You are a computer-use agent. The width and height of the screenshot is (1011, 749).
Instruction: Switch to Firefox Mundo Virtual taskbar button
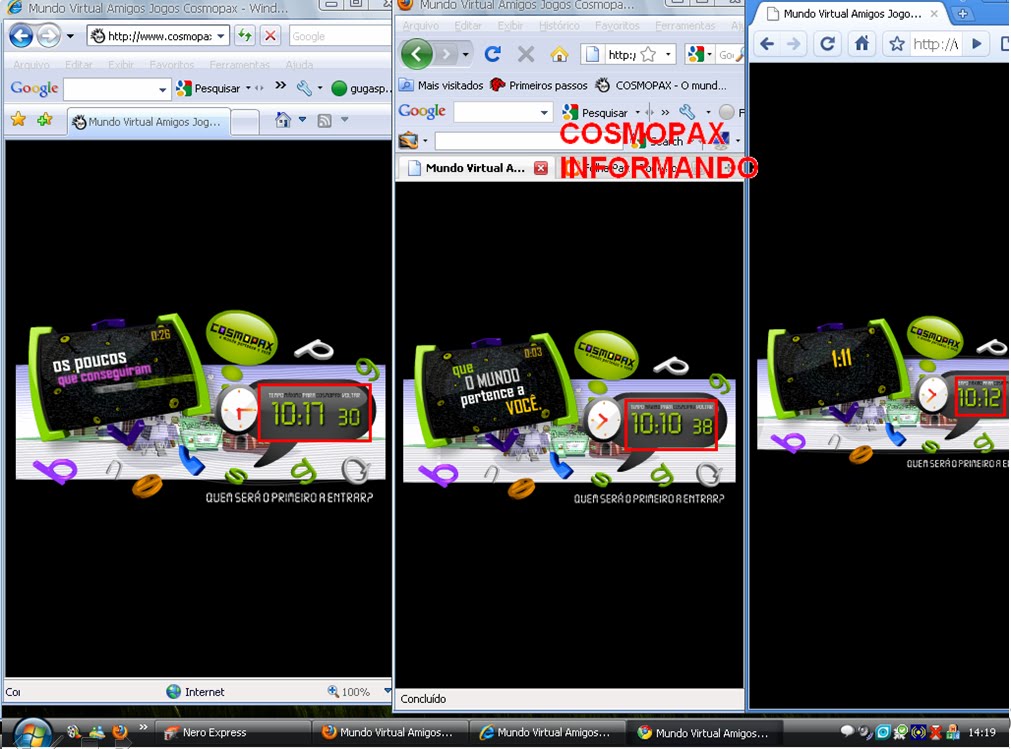pos(390,733)
